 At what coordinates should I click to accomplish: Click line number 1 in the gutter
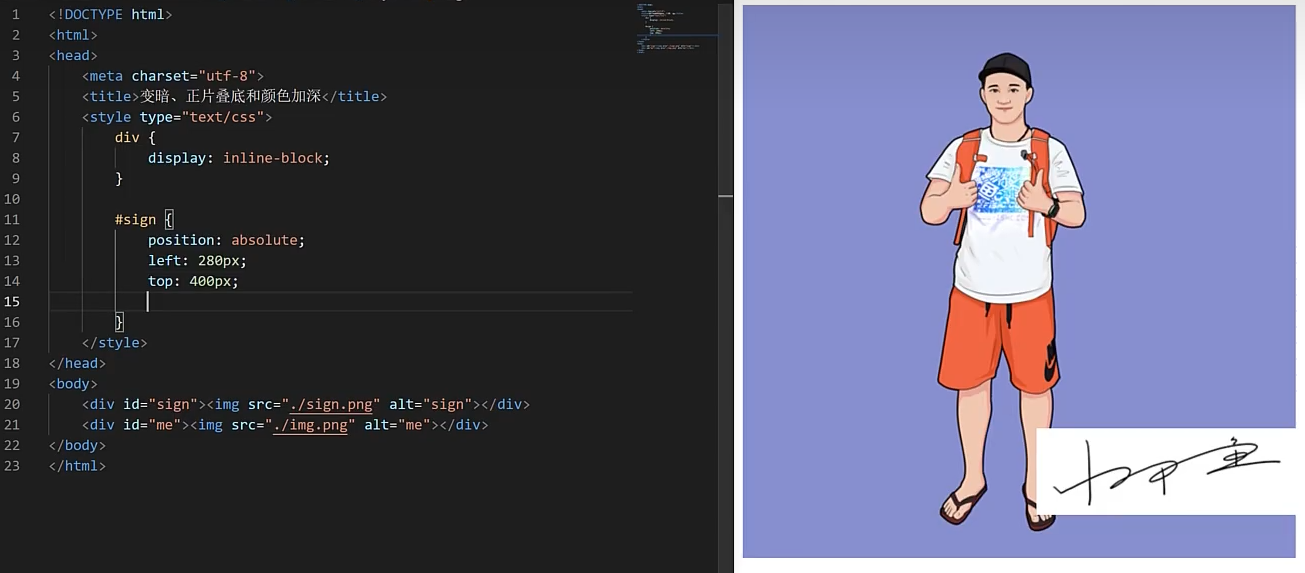point(15,14)
